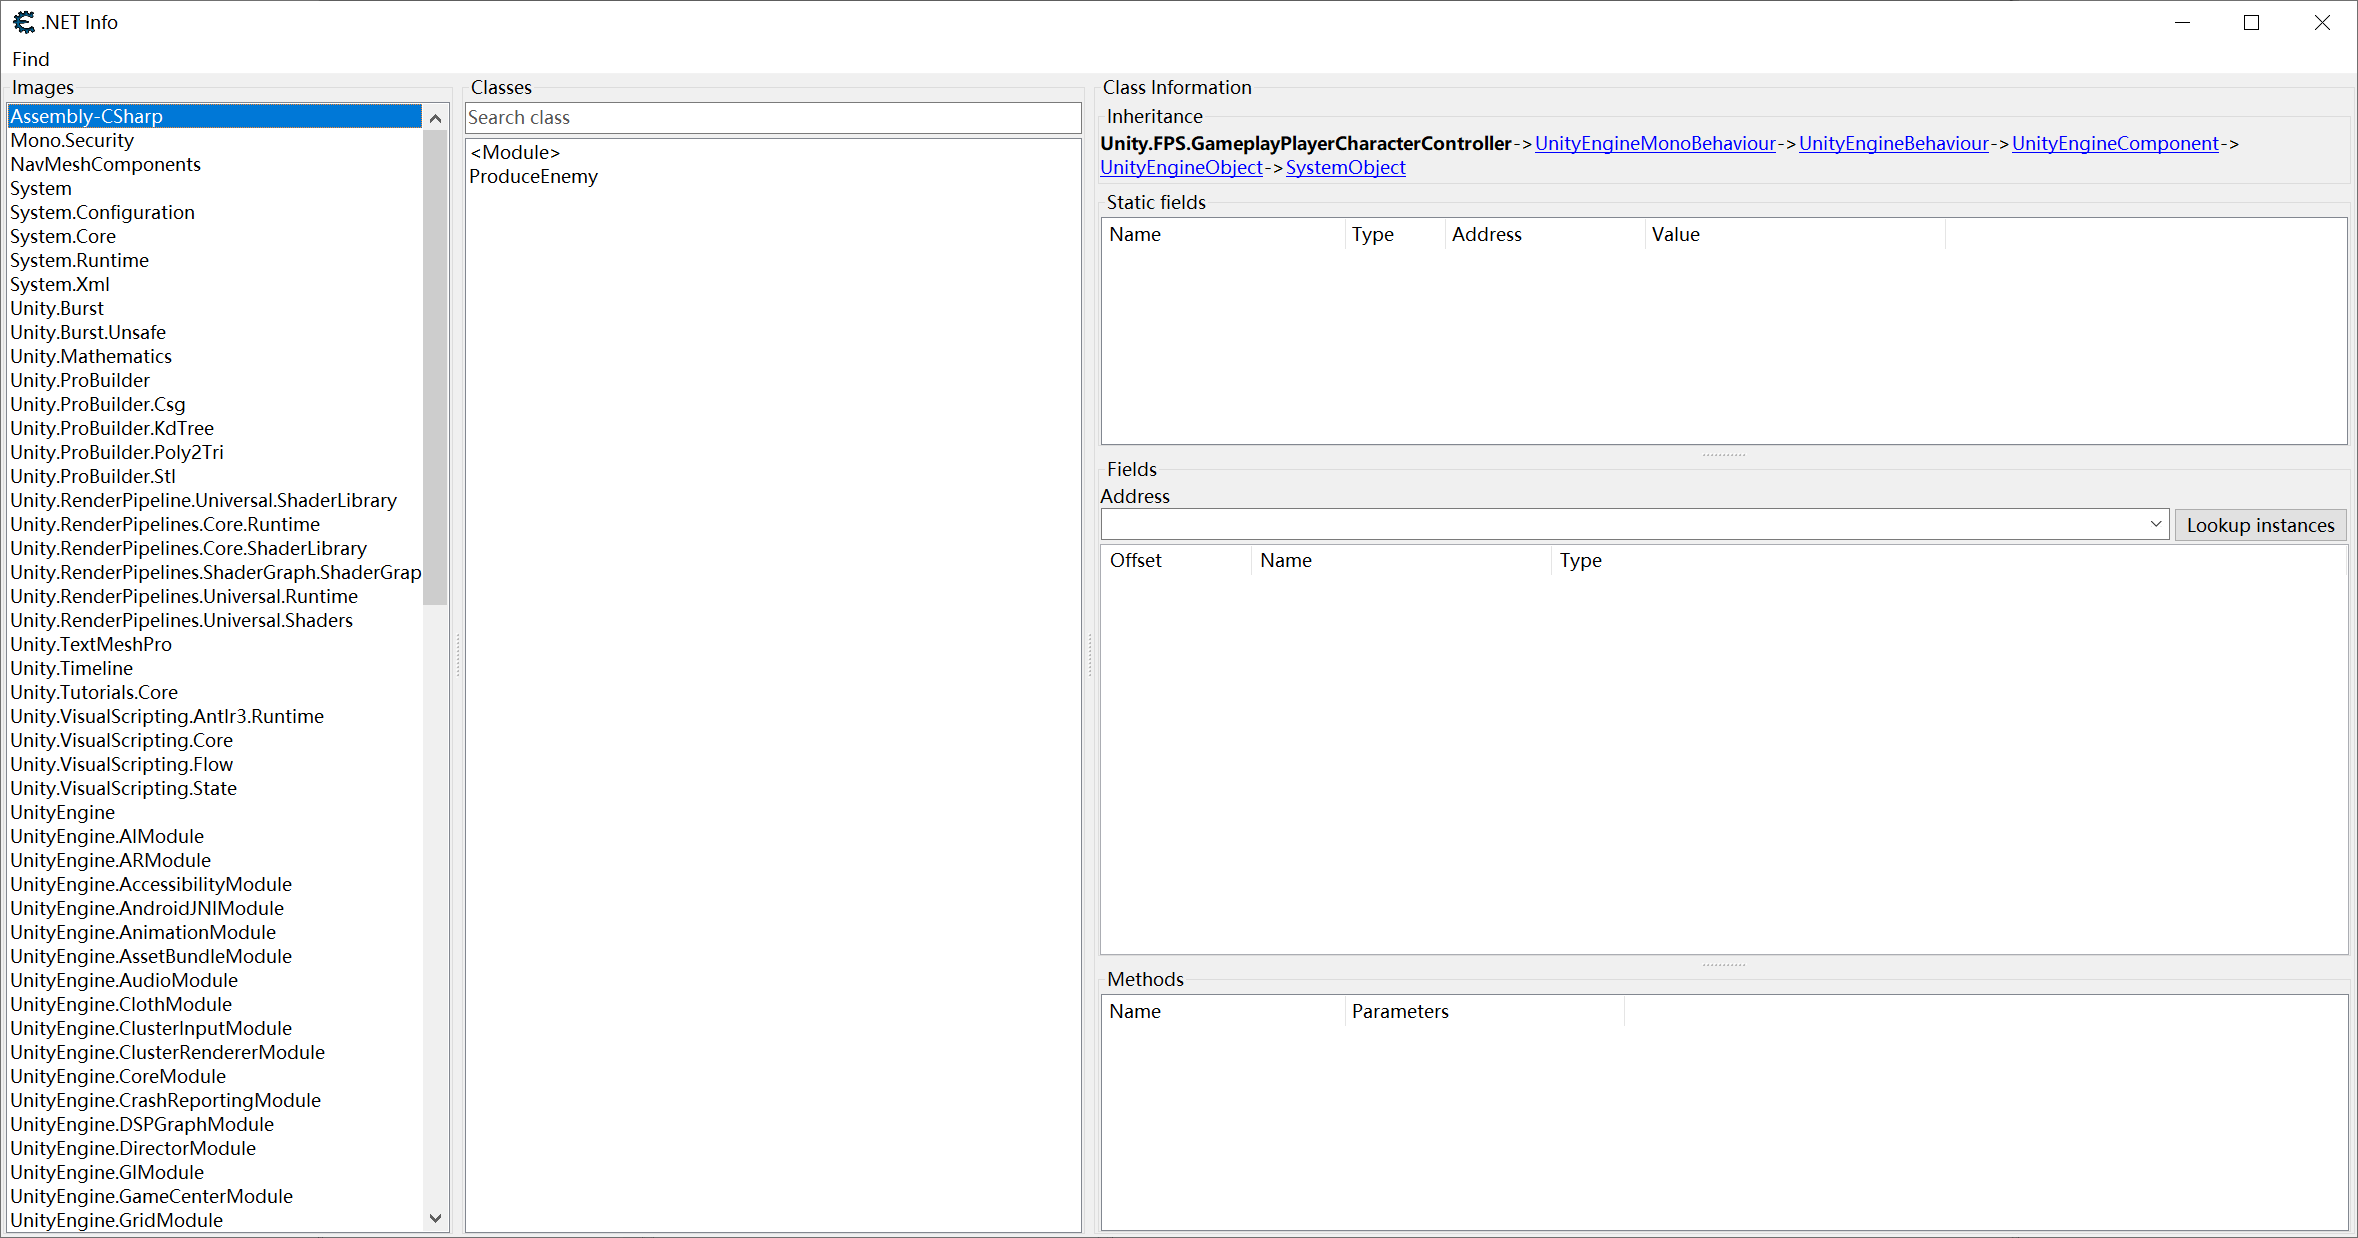The width and height of the screenshot is (2358, 1238).
Task: Follow the UnityEngineBehaviour link
Action: [1893, 144]
